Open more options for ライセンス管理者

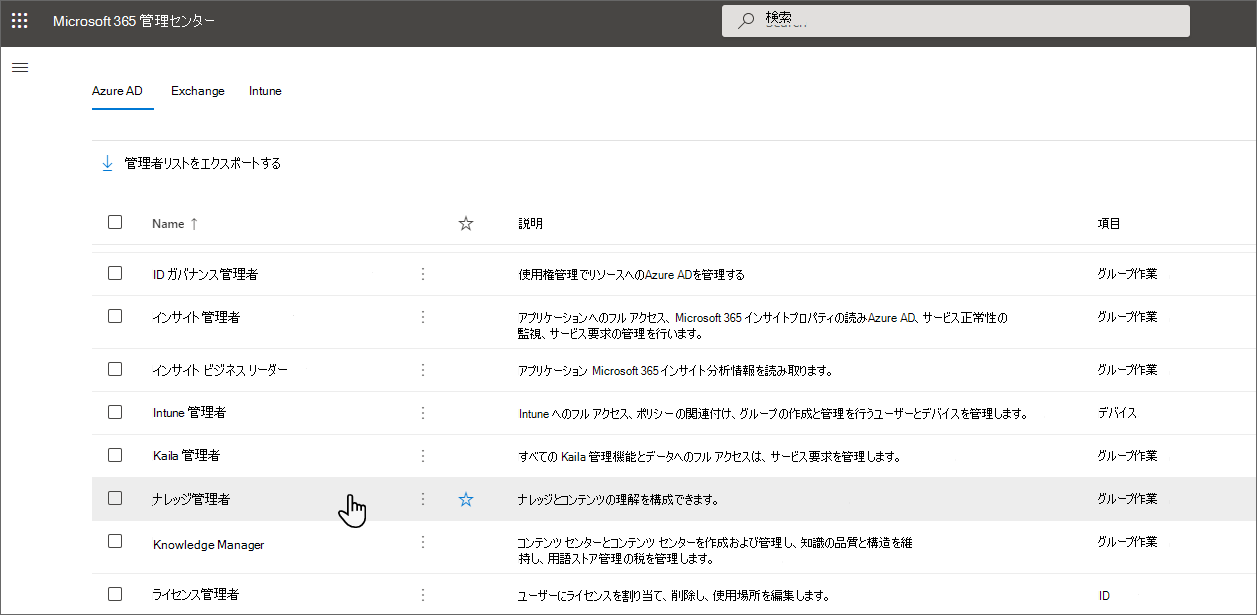coord(422,594)
